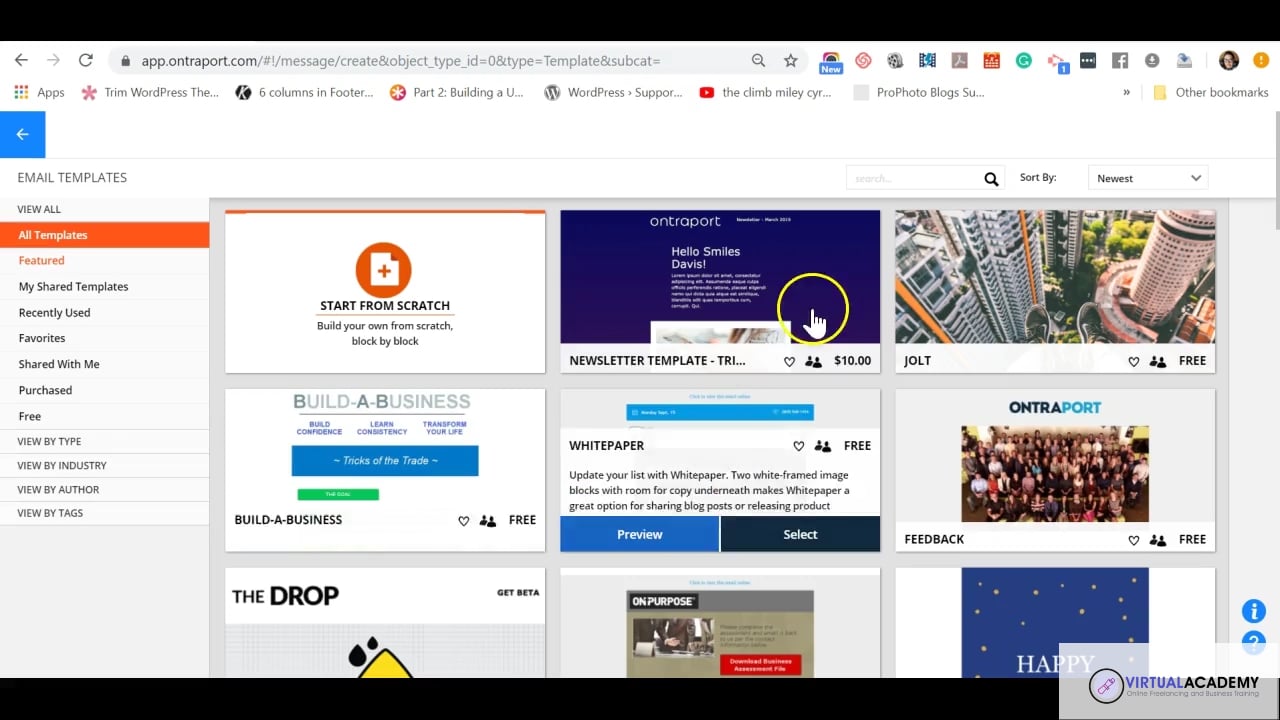
Task: Expand View By Author section
Action: pyautogui.click(x=104, y=489)
